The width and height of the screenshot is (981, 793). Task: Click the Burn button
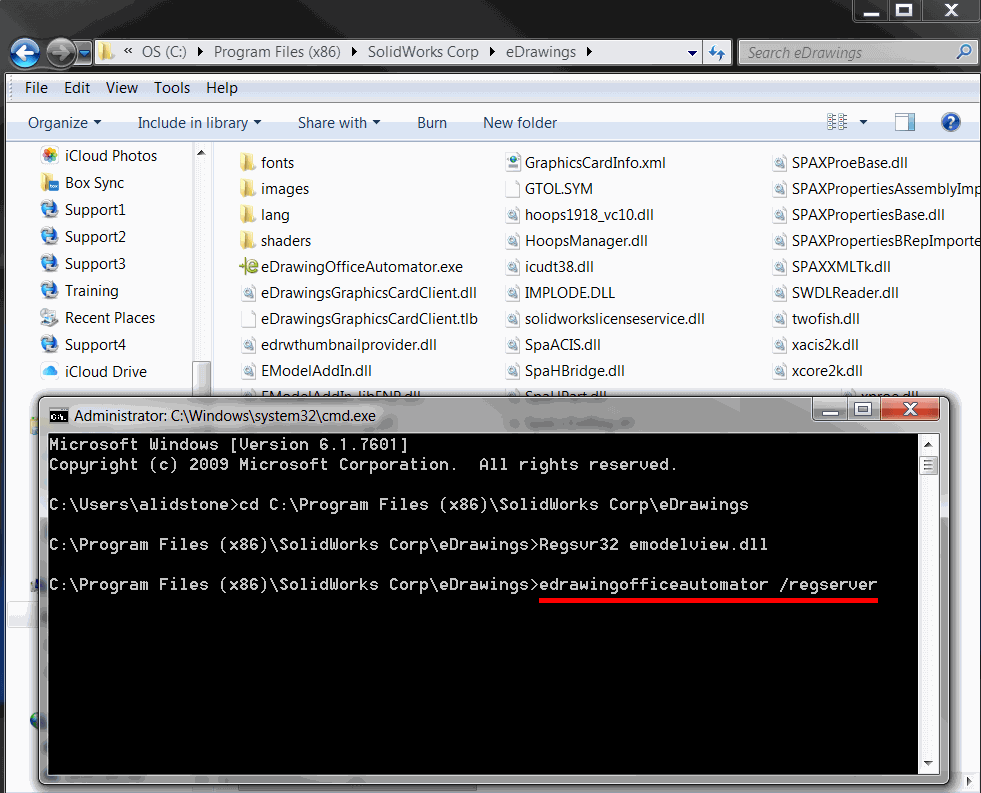pyautogui.click(x=432, y=122)
